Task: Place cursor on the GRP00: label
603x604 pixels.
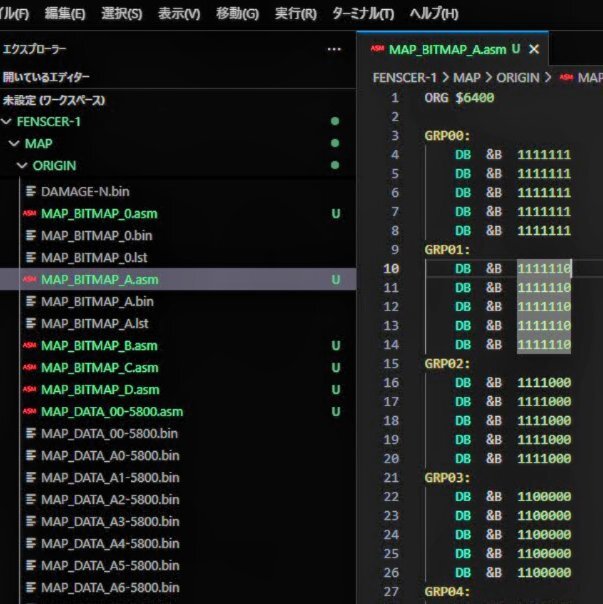Action: click(x=447, y=136)
